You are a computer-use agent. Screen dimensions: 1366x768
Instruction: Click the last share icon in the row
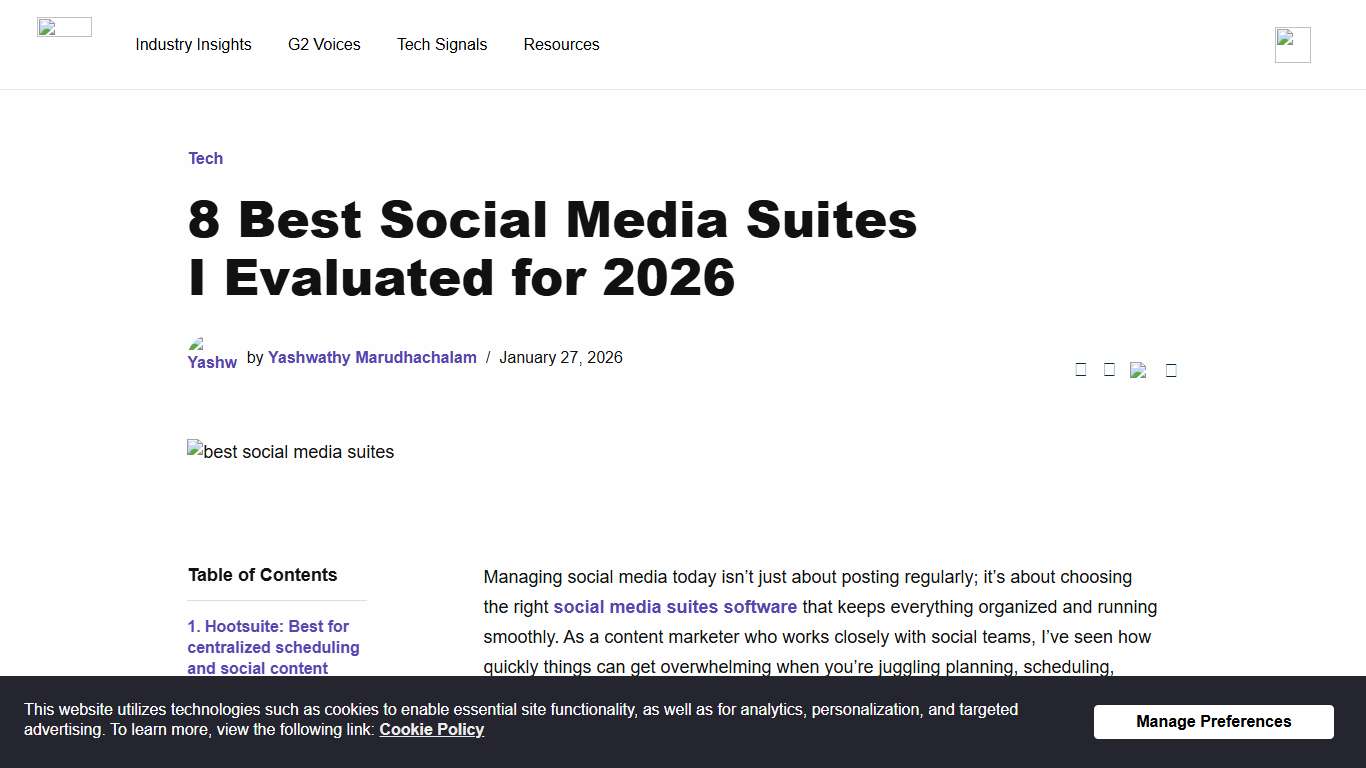click(1171, 369)
